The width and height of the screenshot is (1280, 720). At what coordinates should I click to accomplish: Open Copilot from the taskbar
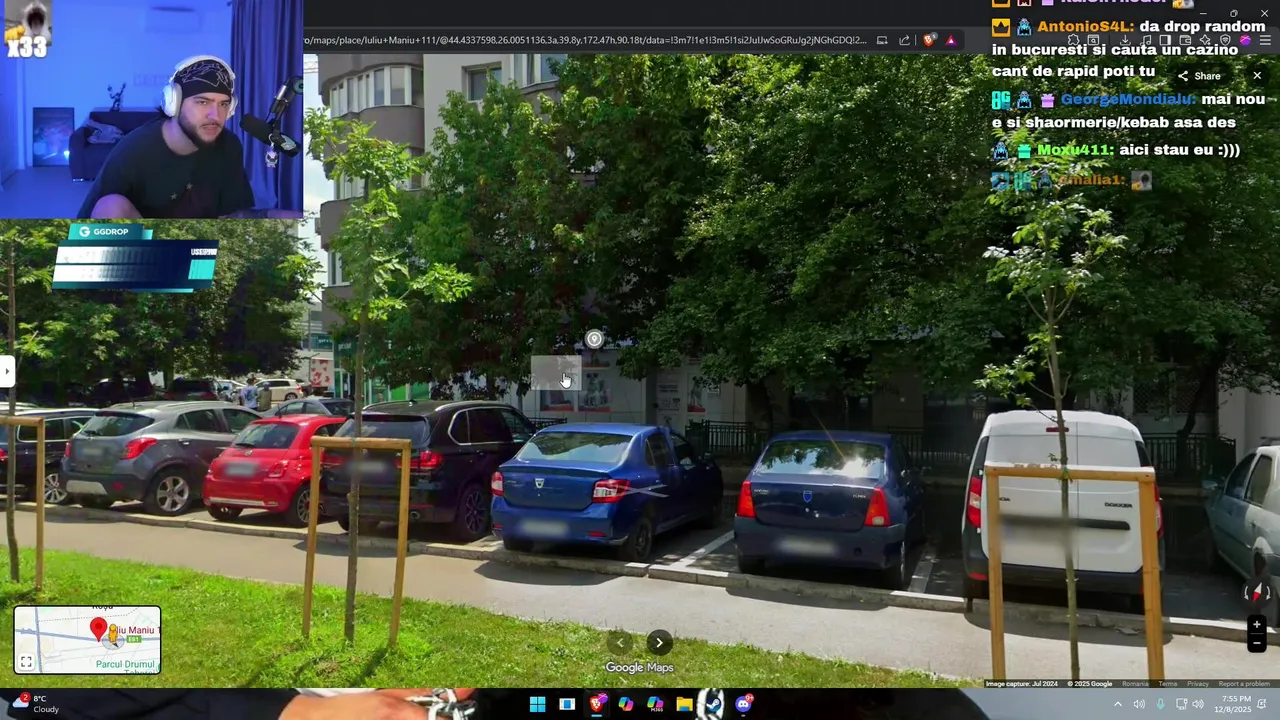click(626, 704)
